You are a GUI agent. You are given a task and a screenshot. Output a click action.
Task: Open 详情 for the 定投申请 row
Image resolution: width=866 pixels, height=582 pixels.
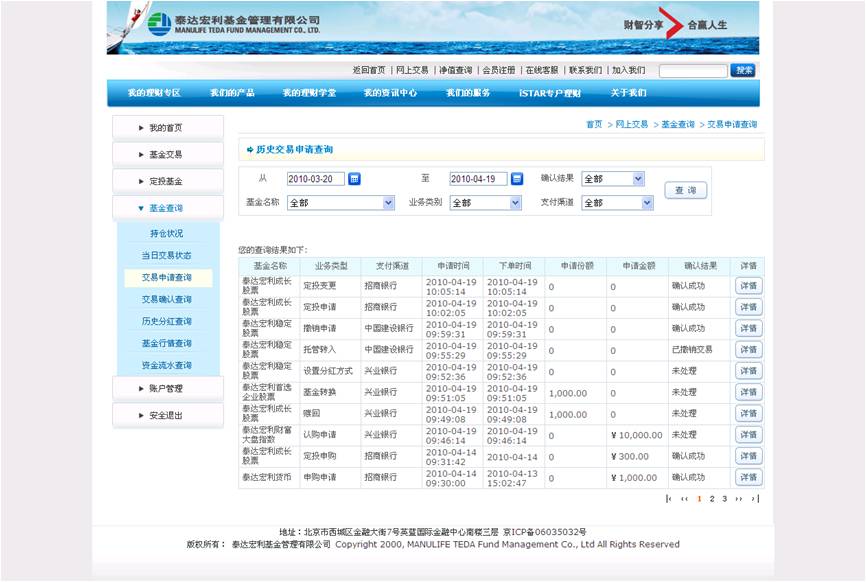click(x=748, y=307)
